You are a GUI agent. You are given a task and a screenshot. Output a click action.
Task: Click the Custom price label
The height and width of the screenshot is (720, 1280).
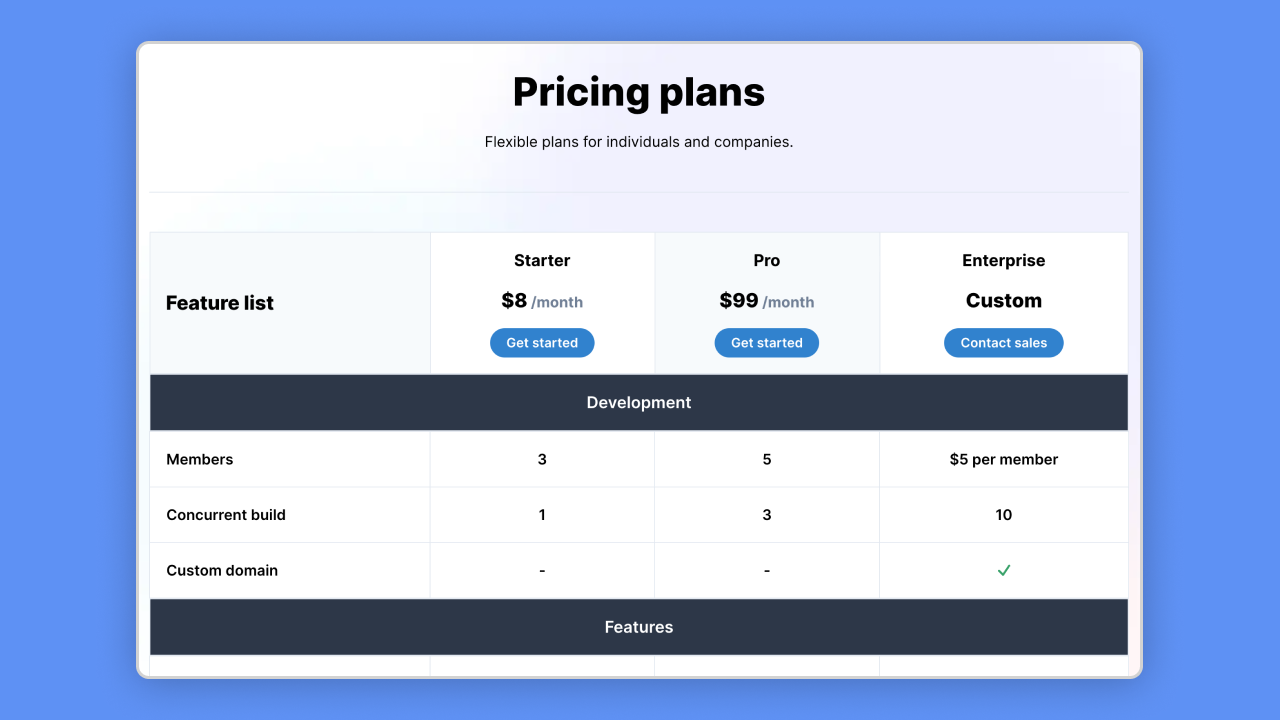tap(1004, 301)
